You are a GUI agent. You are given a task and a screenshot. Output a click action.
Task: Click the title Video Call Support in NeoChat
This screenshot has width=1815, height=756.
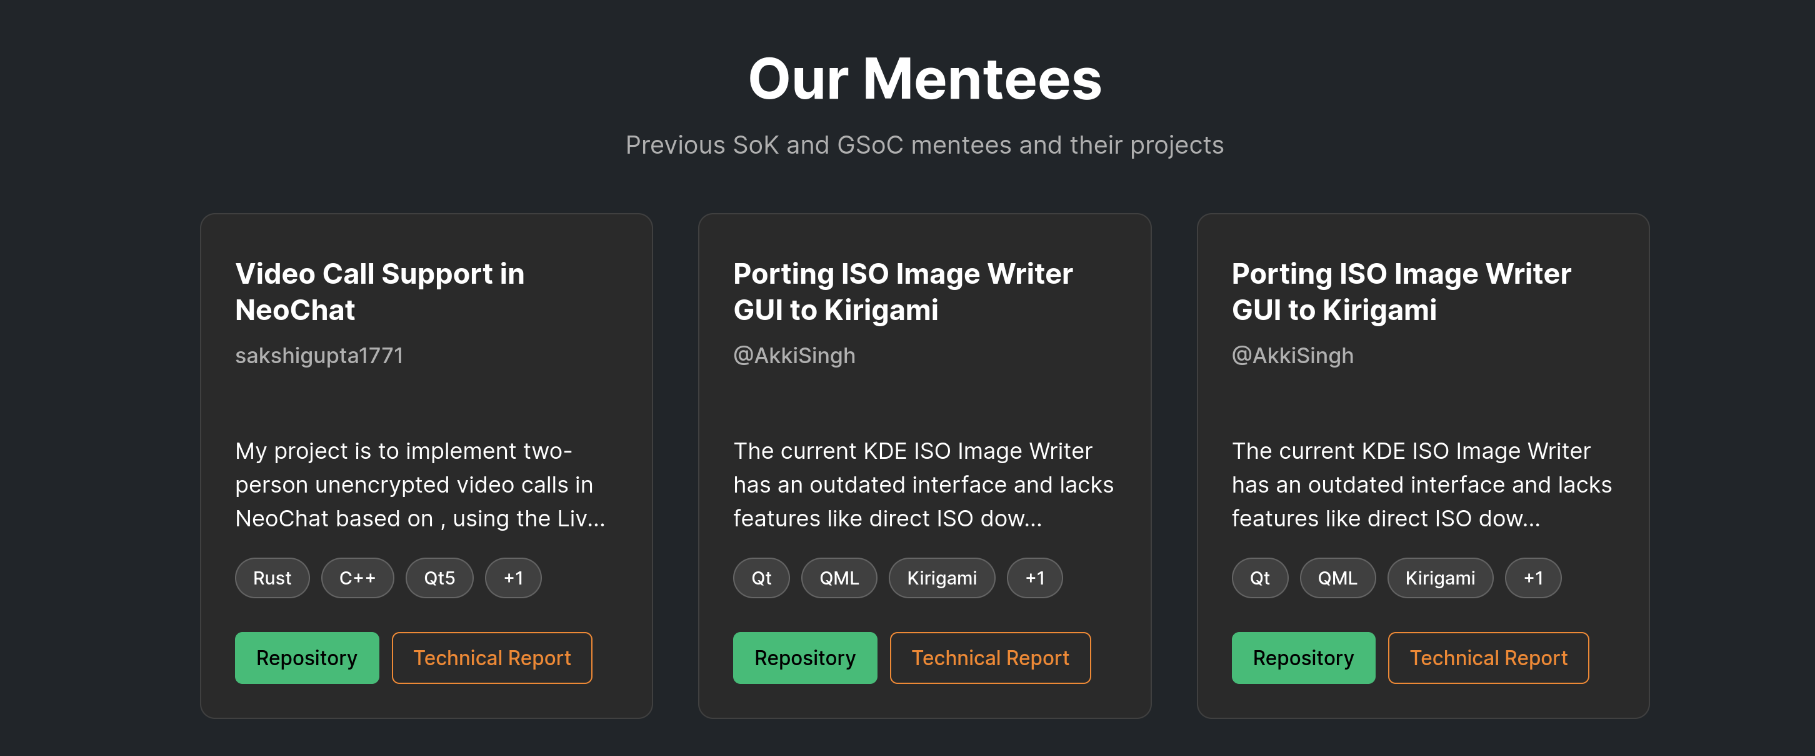pyautogui.click(x=379, y=291)
